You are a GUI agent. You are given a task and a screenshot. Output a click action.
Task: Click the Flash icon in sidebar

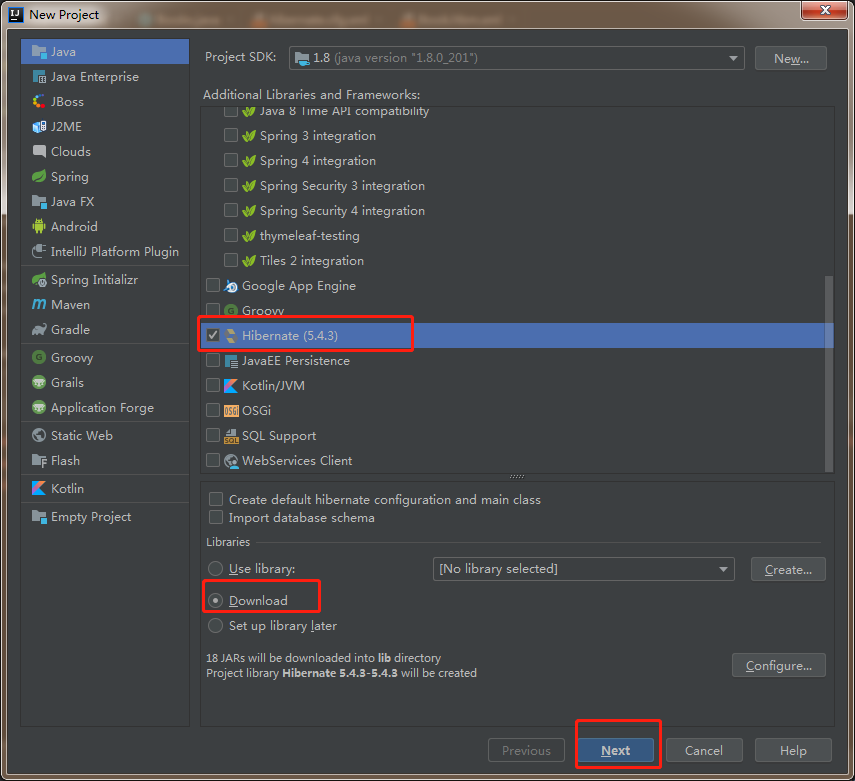tap(39, 461)
